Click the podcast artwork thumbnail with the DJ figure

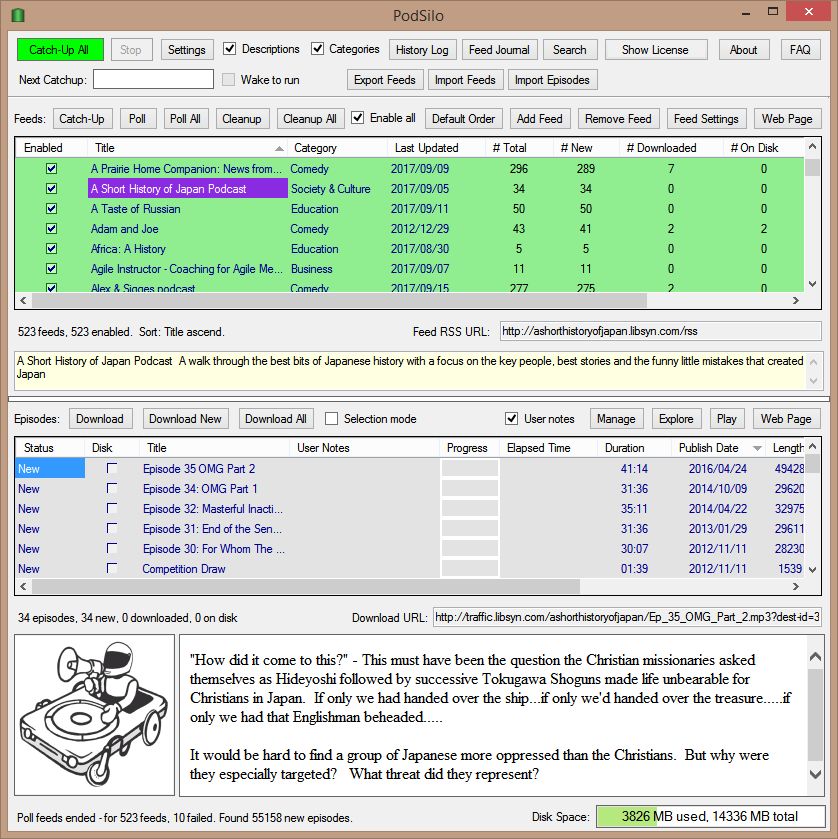coord(94,715)
